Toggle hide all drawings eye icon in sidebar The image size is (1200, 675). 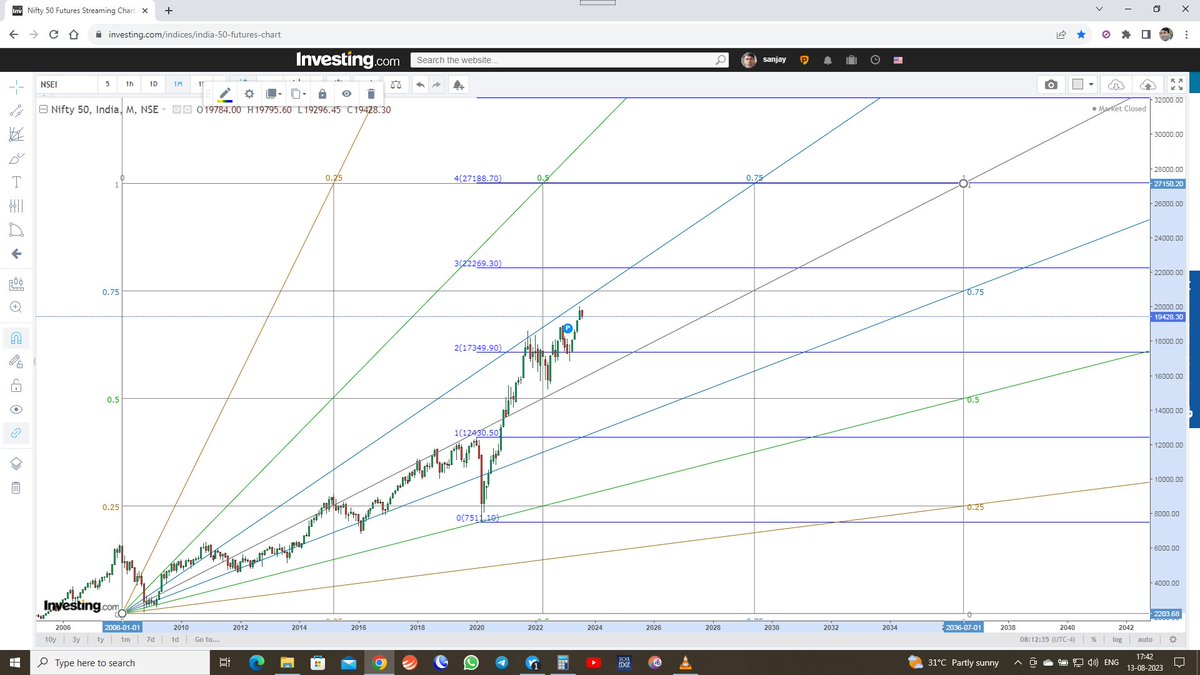[x=15, y=409]
